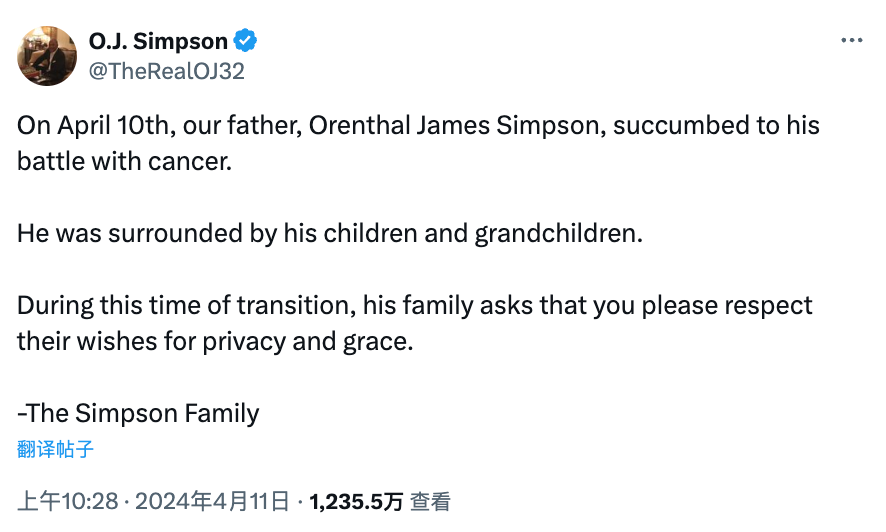Click the word 'grandchildren' in the post

(x=558, y=234)
